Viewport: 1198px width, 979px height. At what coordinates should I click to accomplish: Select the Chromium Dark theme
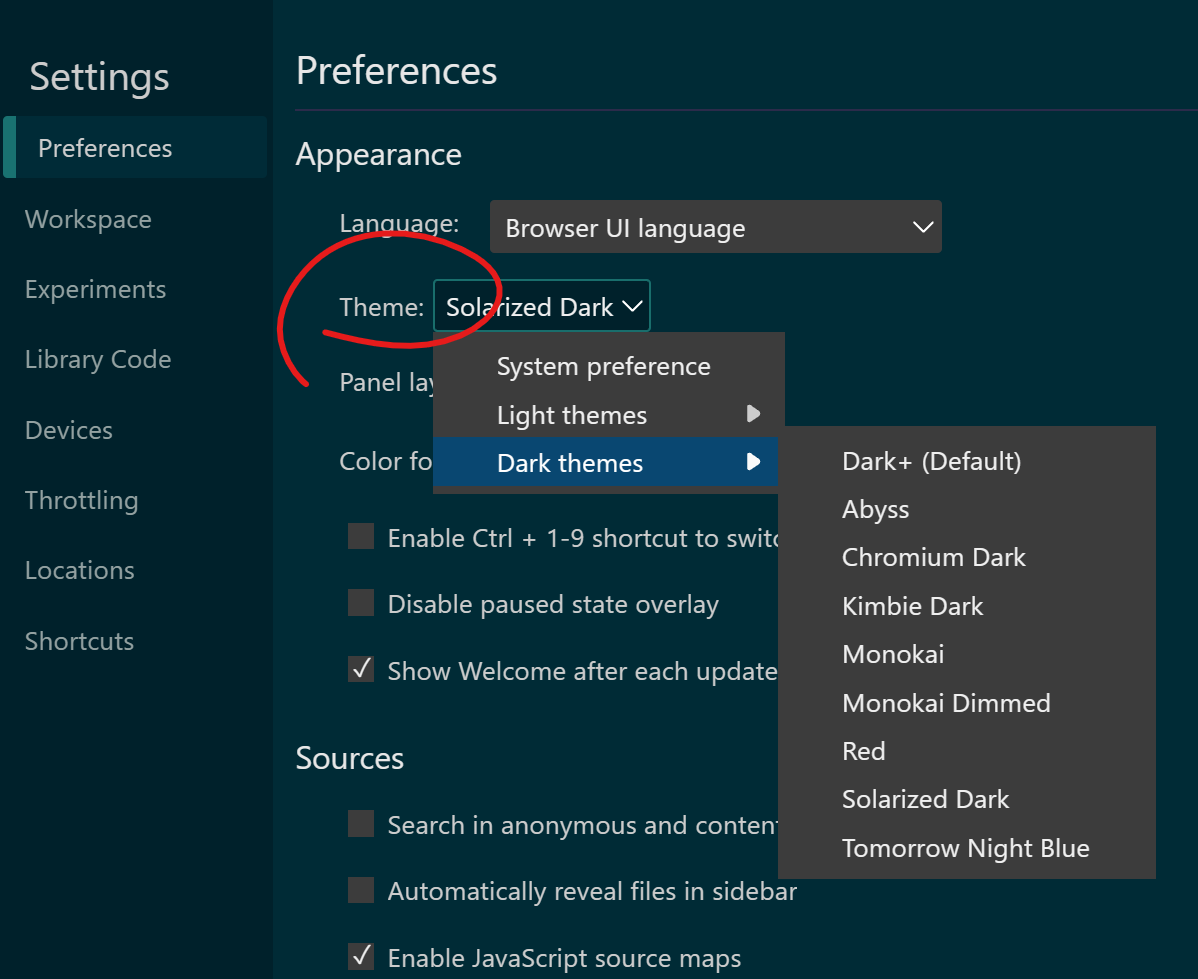[966, 557]
